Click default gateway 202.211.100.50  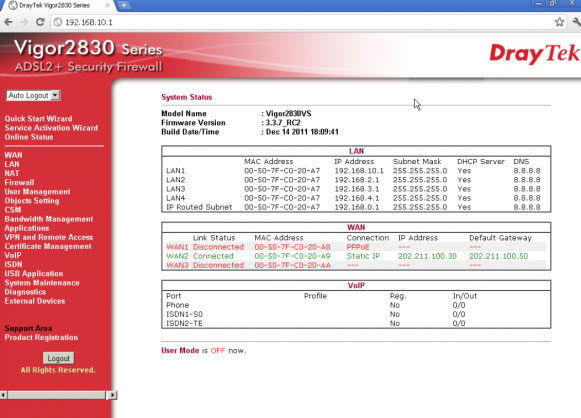[499, 256]
